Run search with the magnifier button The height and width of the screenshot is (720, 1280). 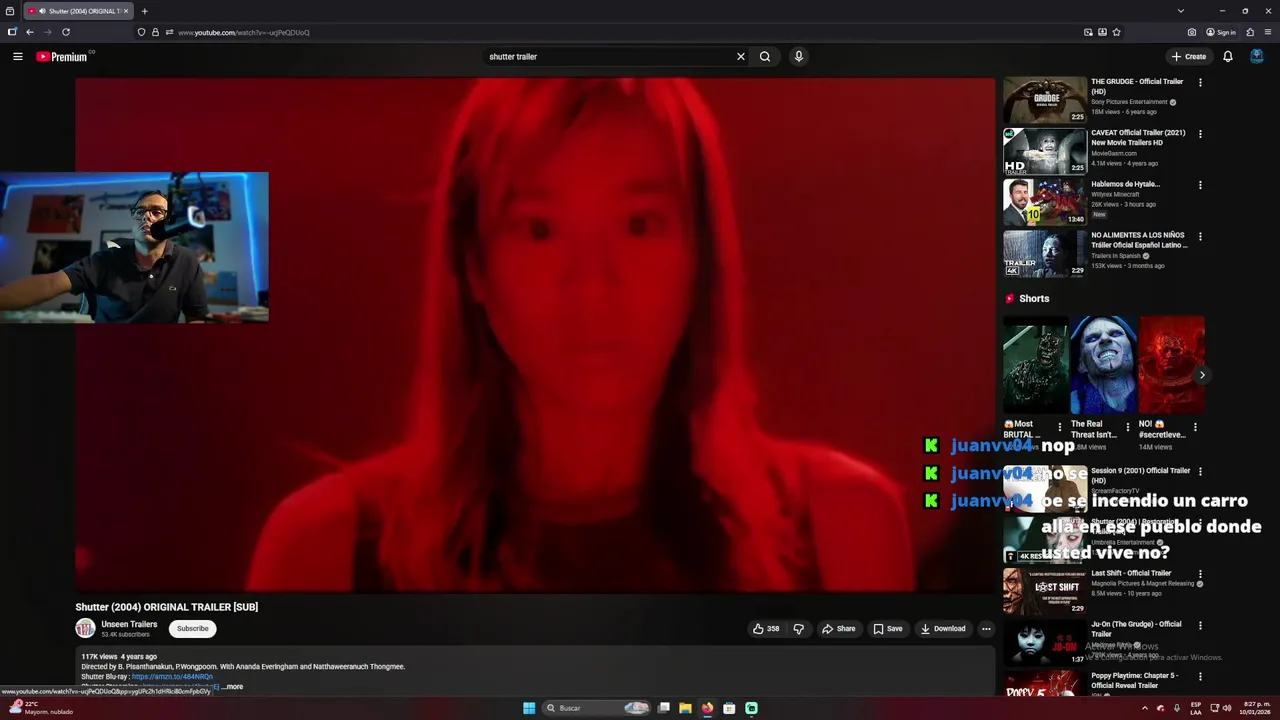point(765,57)
